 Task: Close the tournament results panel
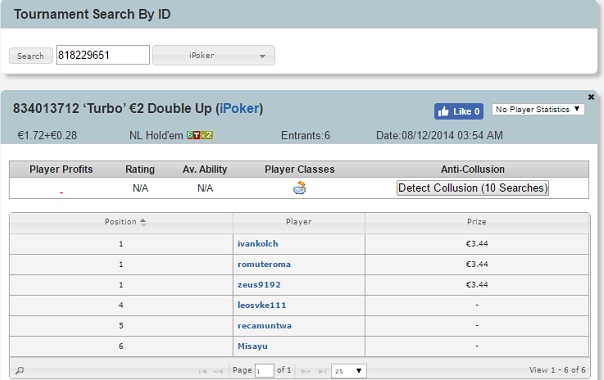pos(591,97)
